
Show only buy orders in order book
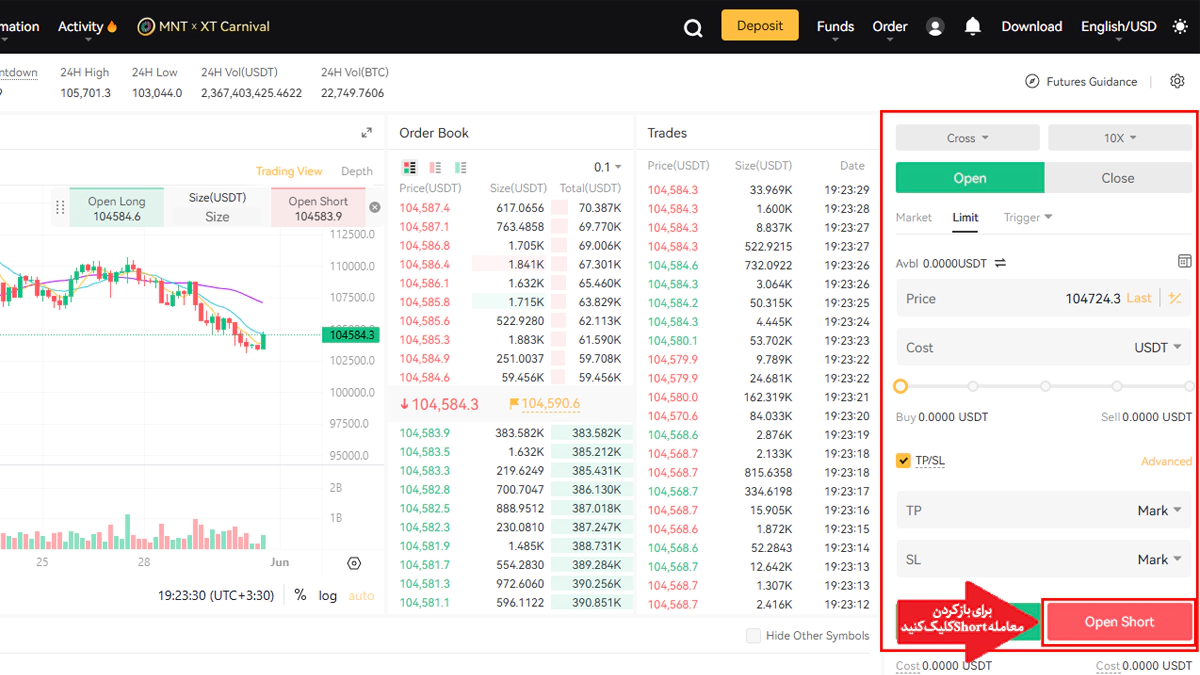point(461,168)
